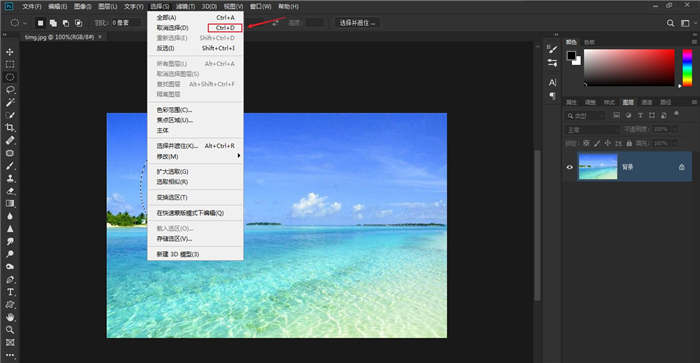The height and width of the screenshot is (363, 700).
Task: Toggle type layer filter T icon
Action: coord(640,115)
